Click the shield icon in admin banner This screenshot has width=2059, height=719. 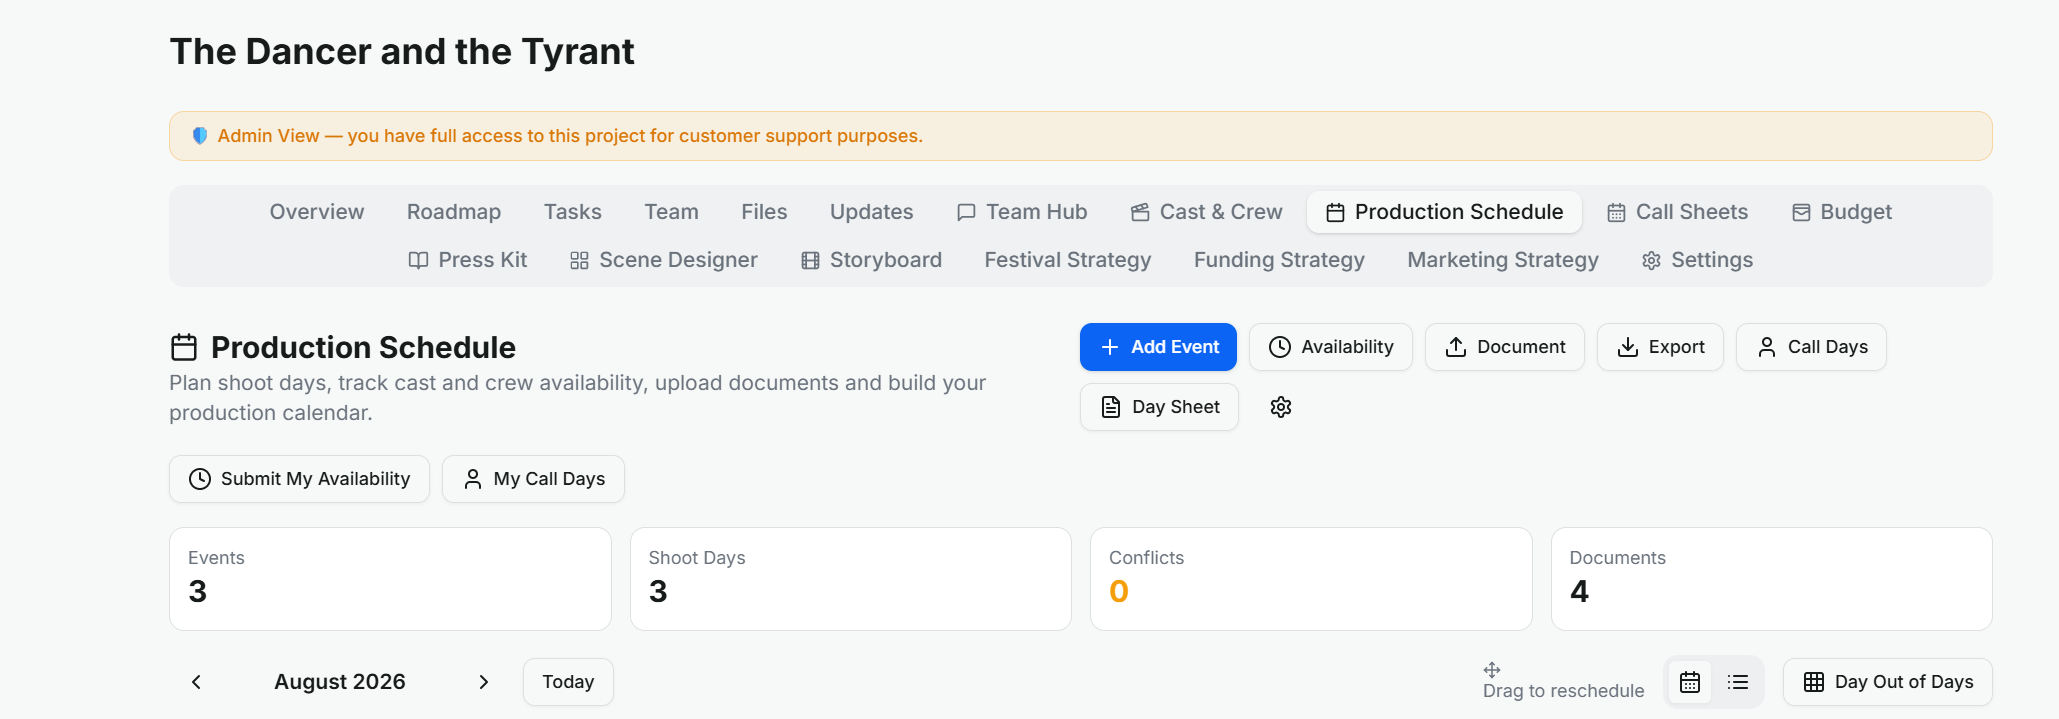click(x=200, y=135)
